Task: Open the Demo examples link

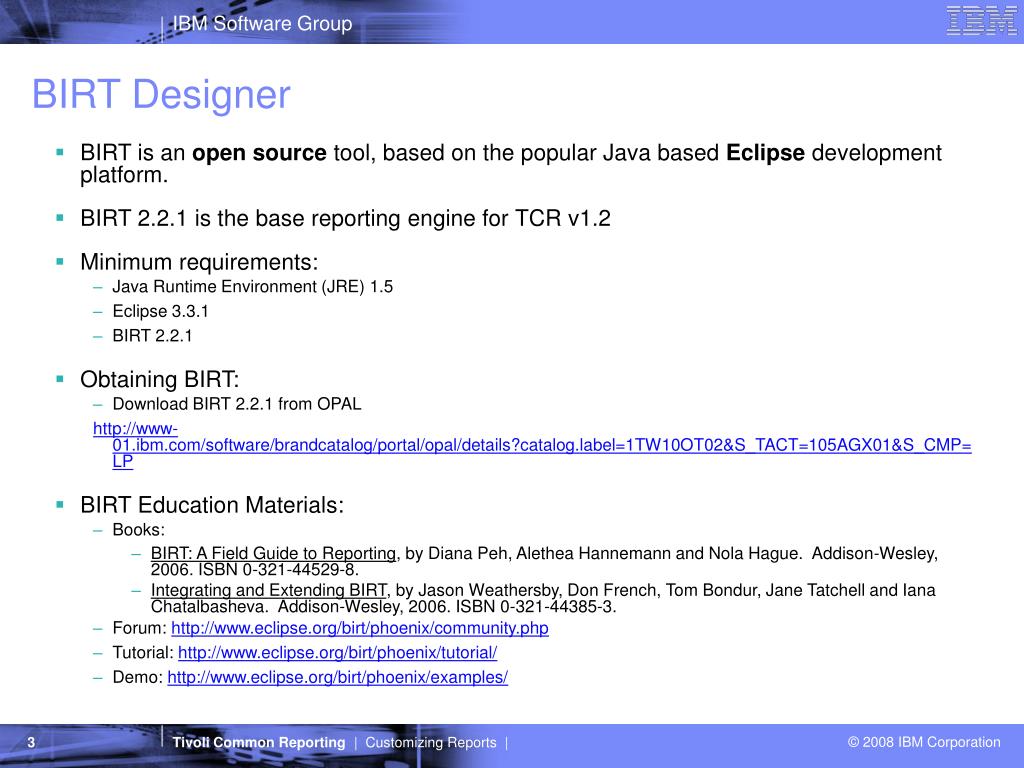Action: [338, 677]
